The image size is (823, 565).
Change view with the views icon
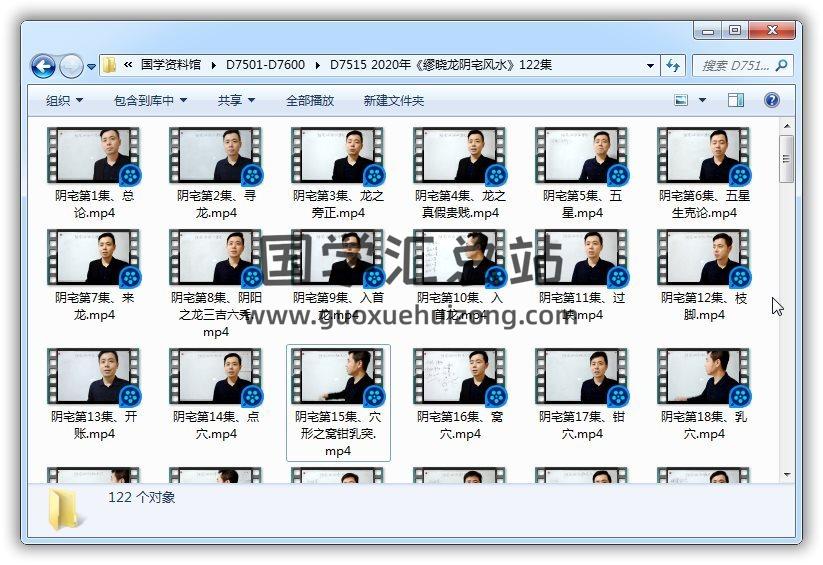[681, 100]
